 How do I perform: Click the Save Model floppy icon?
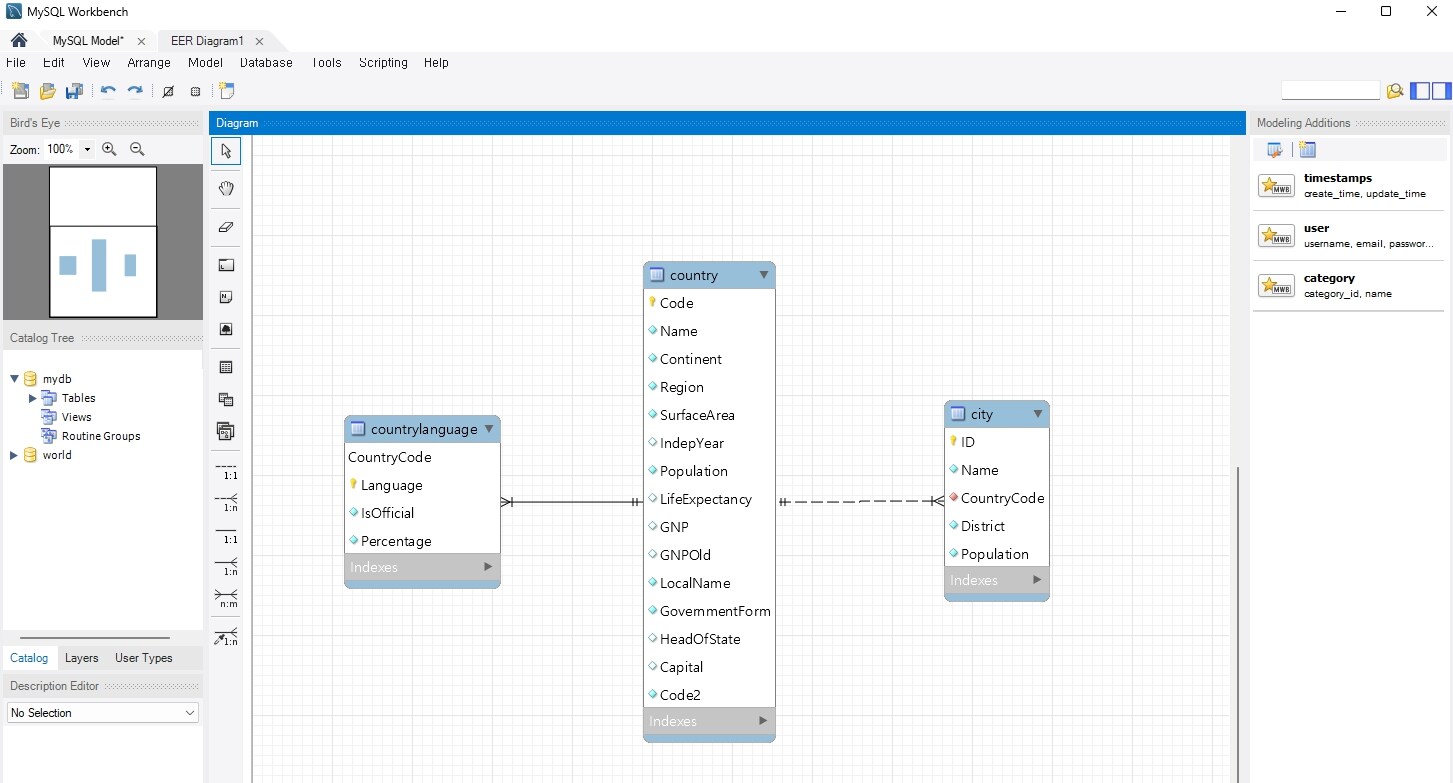74,91
